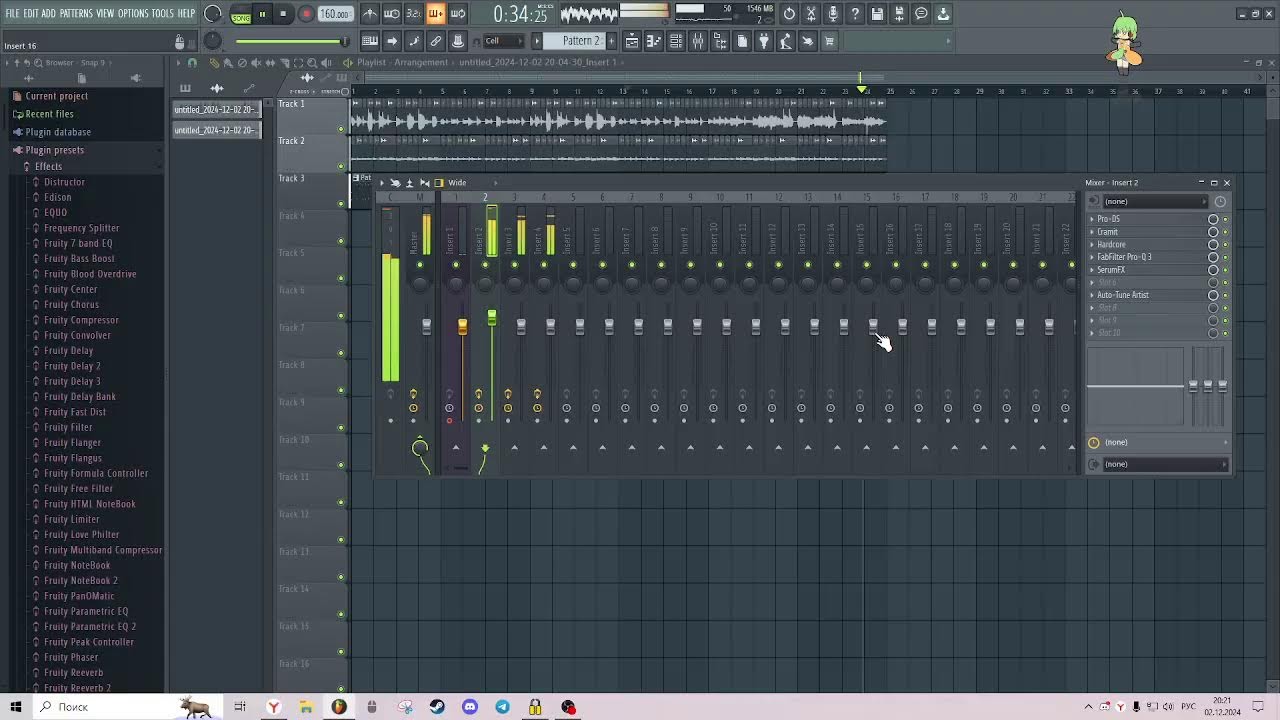Toggle the loop recording icon
1280x720 pixels.
pyautogui.click(x=458, y=14)
